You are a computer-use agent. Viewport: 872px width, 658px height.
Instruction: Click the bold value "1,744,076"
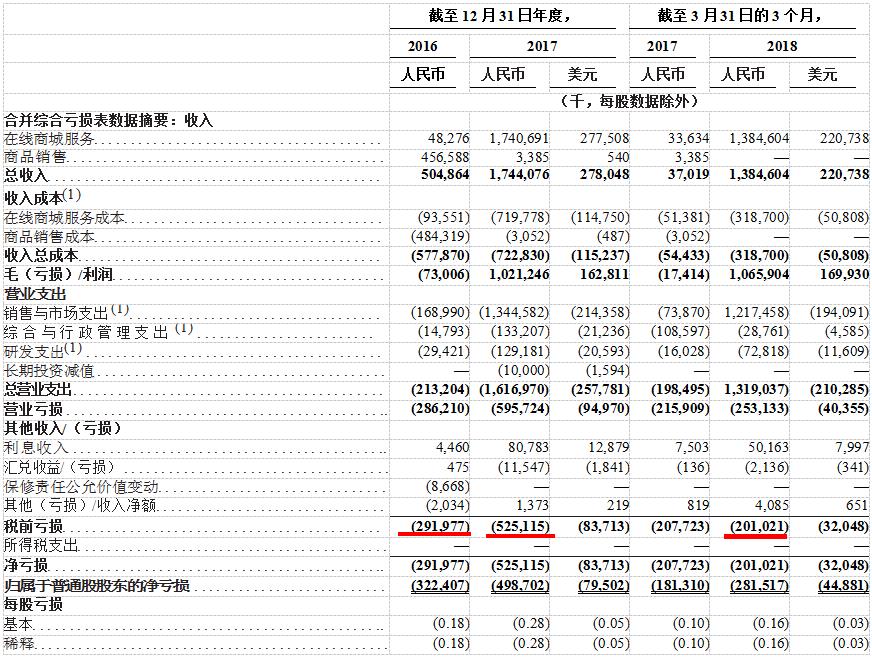click(x=519, y=175)
